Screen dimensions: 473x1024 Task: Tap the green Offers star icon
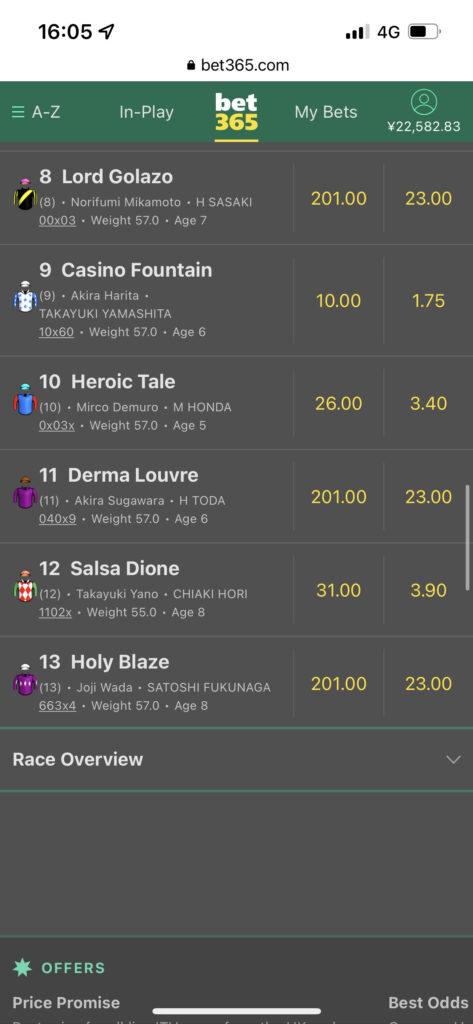(22, 967)
